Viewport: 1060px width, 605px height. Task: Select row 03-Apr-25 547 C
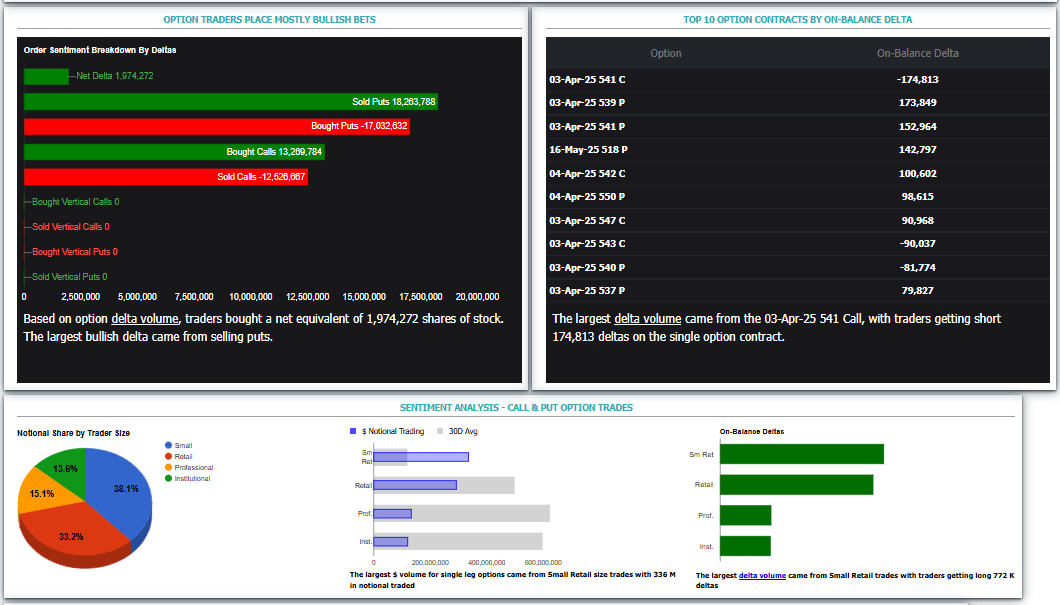(x=798, y=220)
